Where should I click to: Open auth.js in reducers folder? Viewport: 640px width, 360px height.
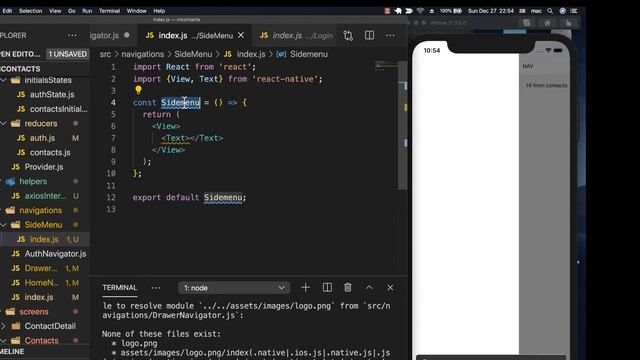pos(42,138)
